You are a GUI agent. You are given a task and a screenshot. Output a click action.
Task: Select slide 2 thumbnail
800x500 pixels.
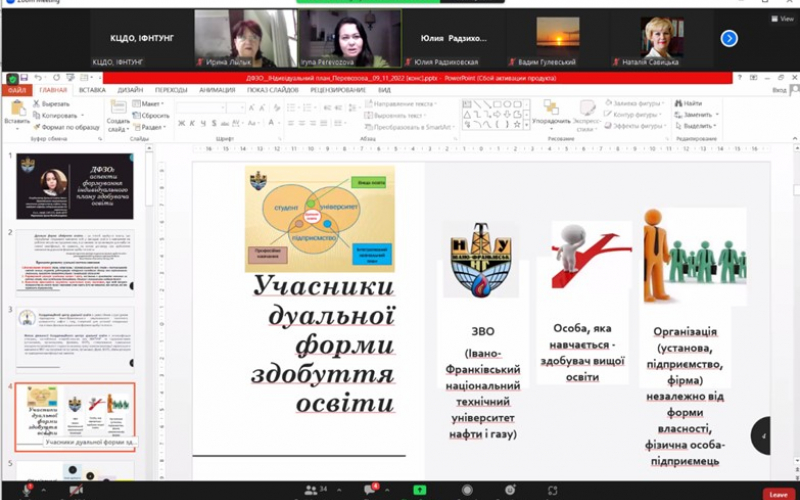(75, 263)
